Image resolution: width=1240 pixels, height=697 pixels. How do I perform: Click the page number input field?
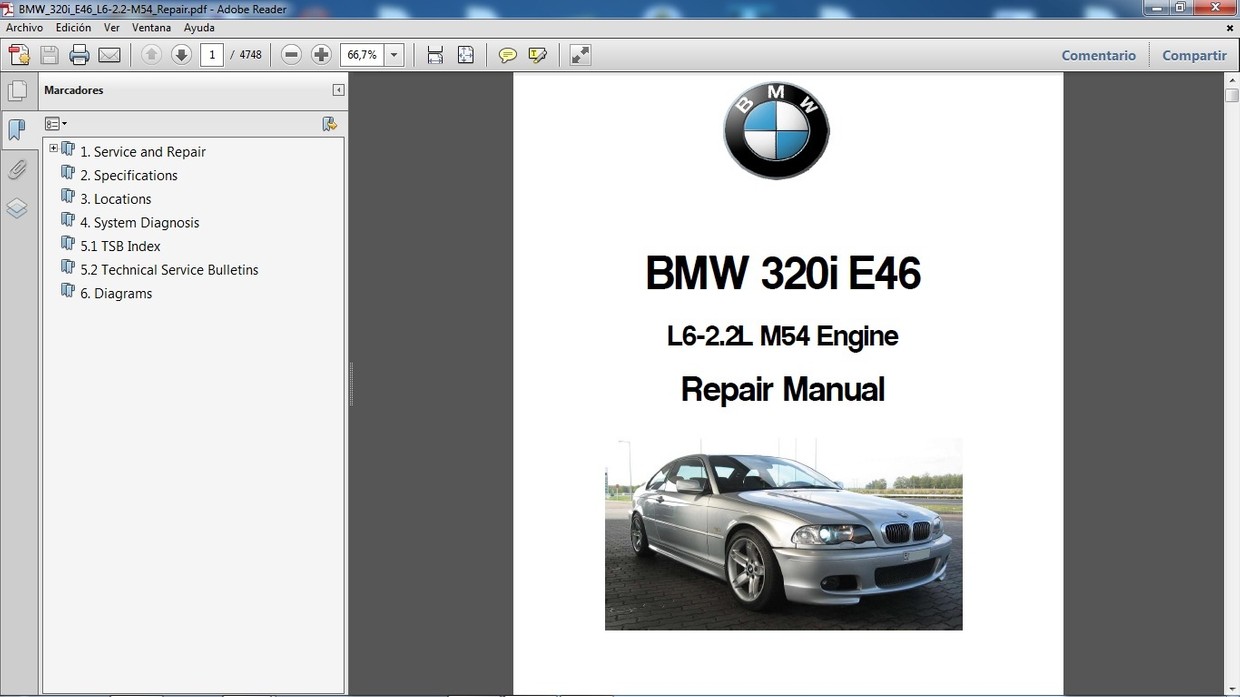211,55
